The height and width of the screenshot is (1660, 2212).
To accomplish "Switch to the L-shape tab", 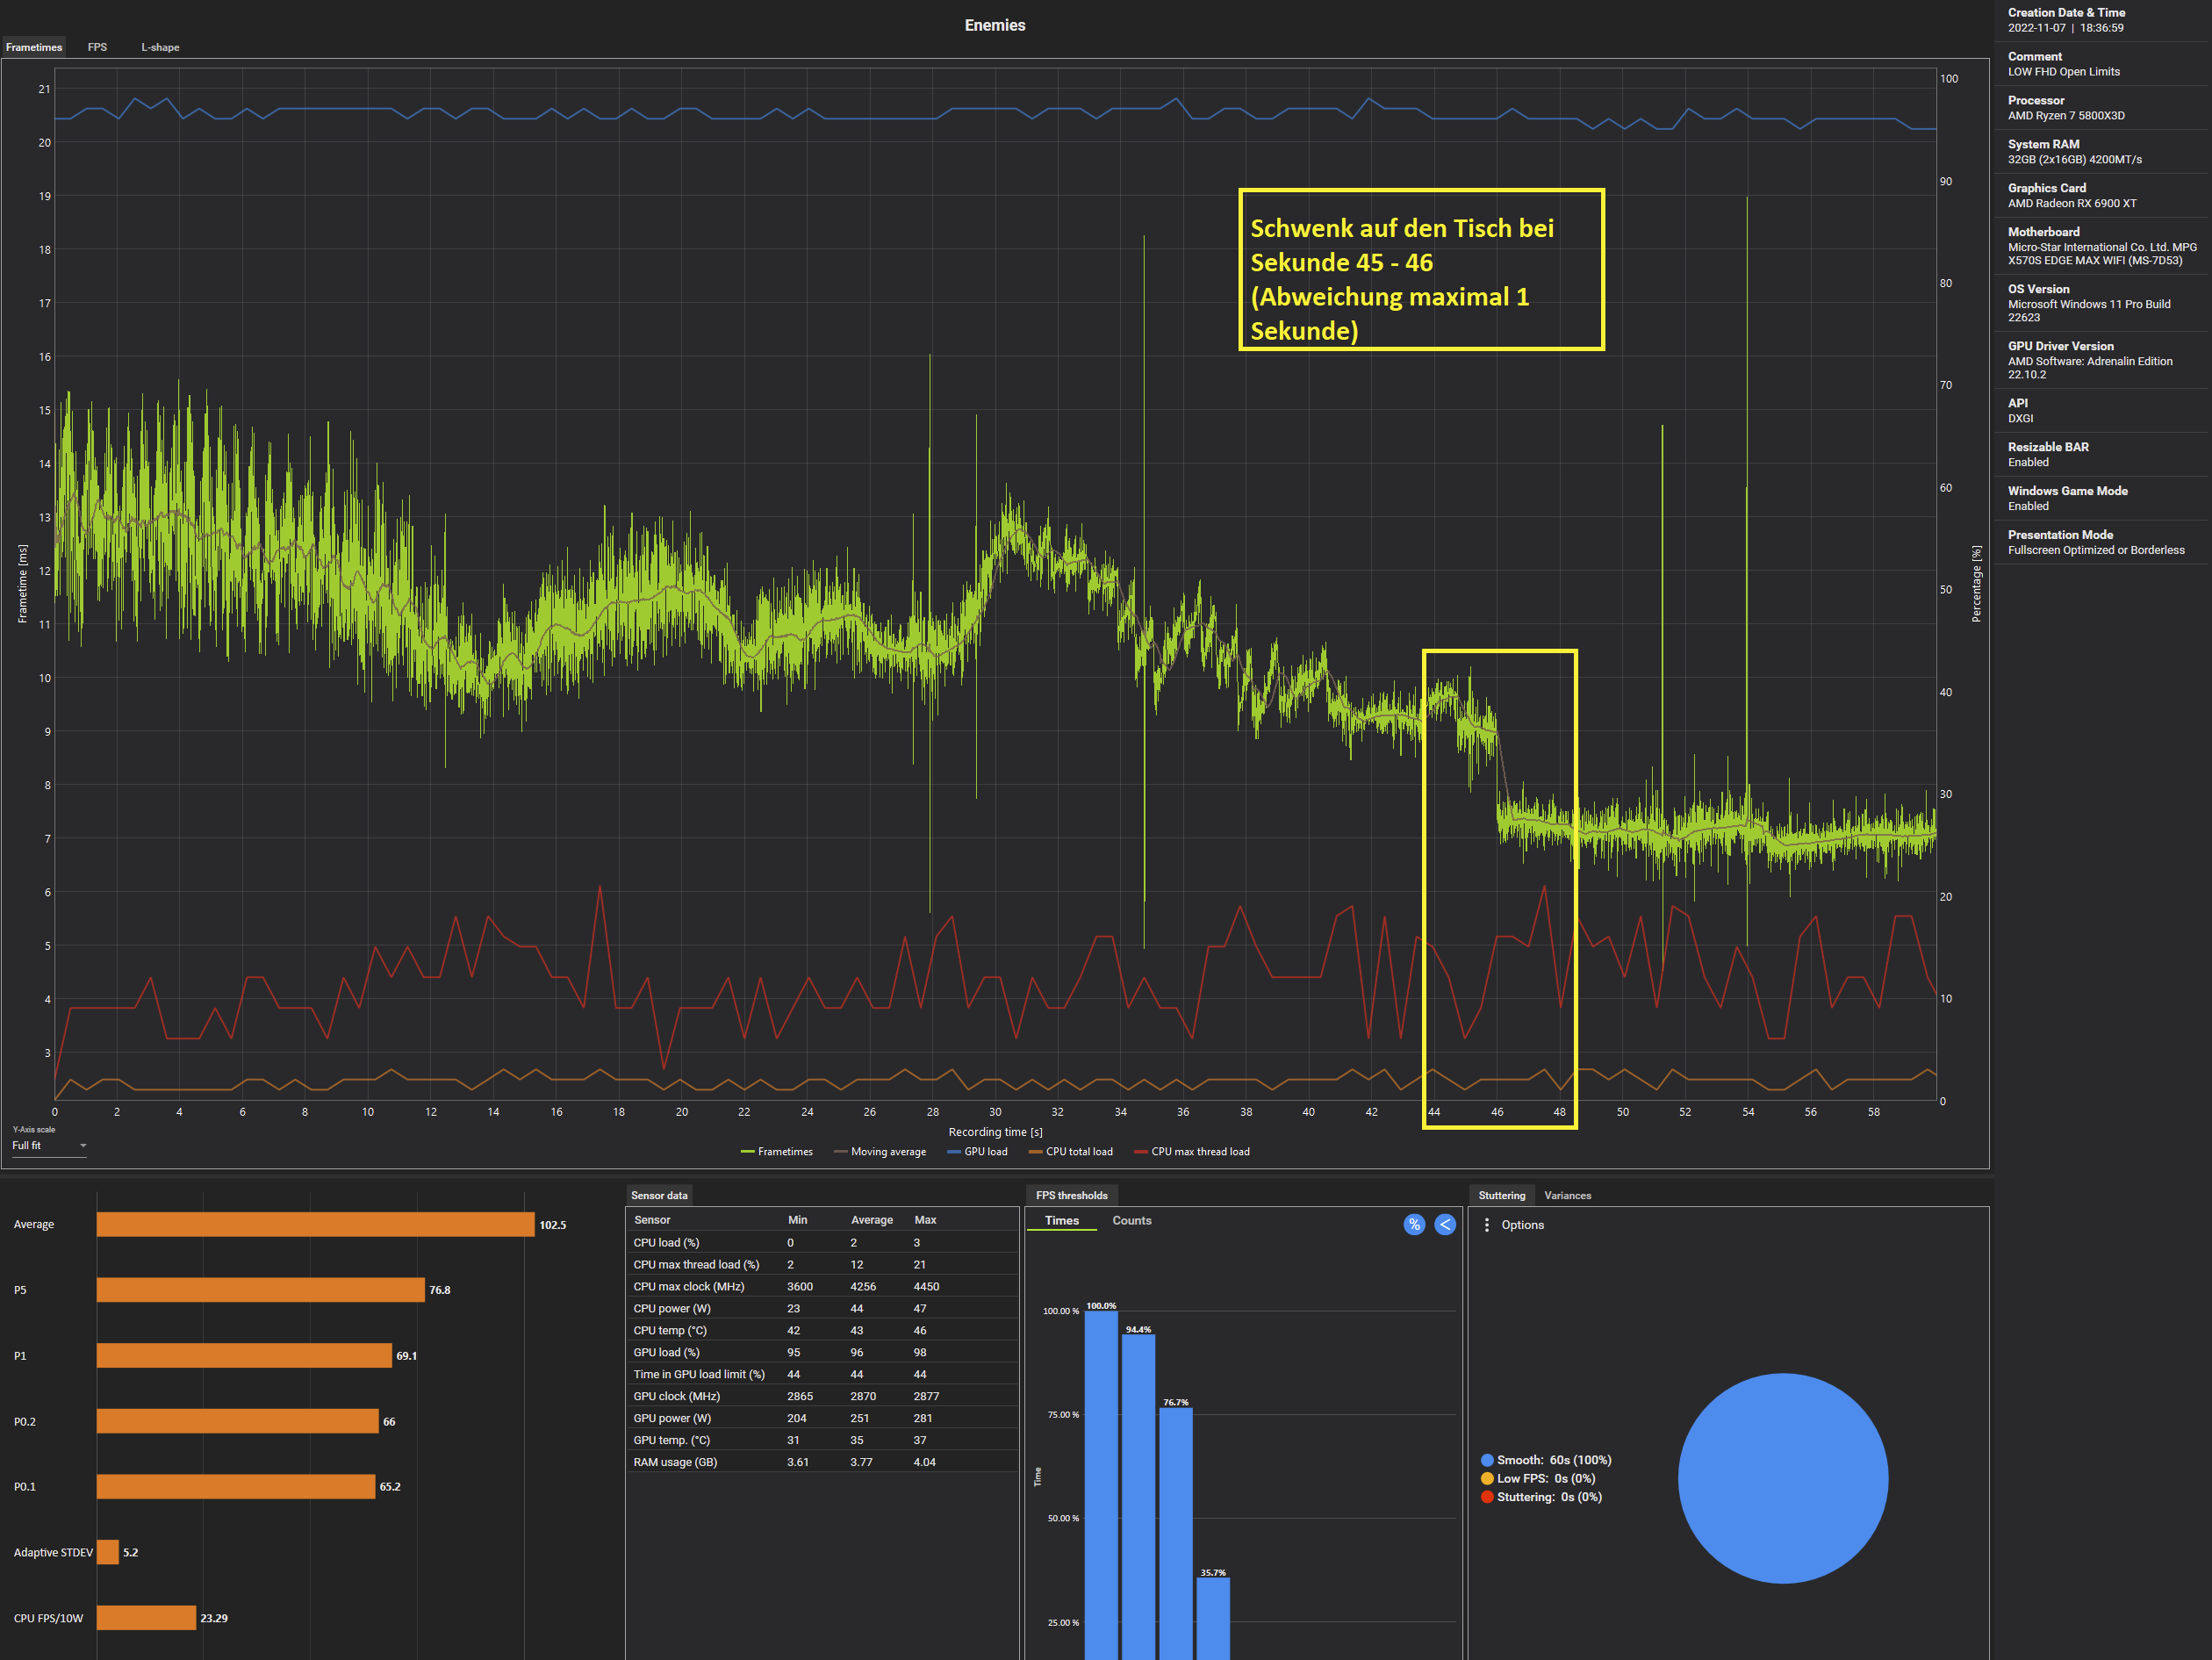I will pos(160,47).
